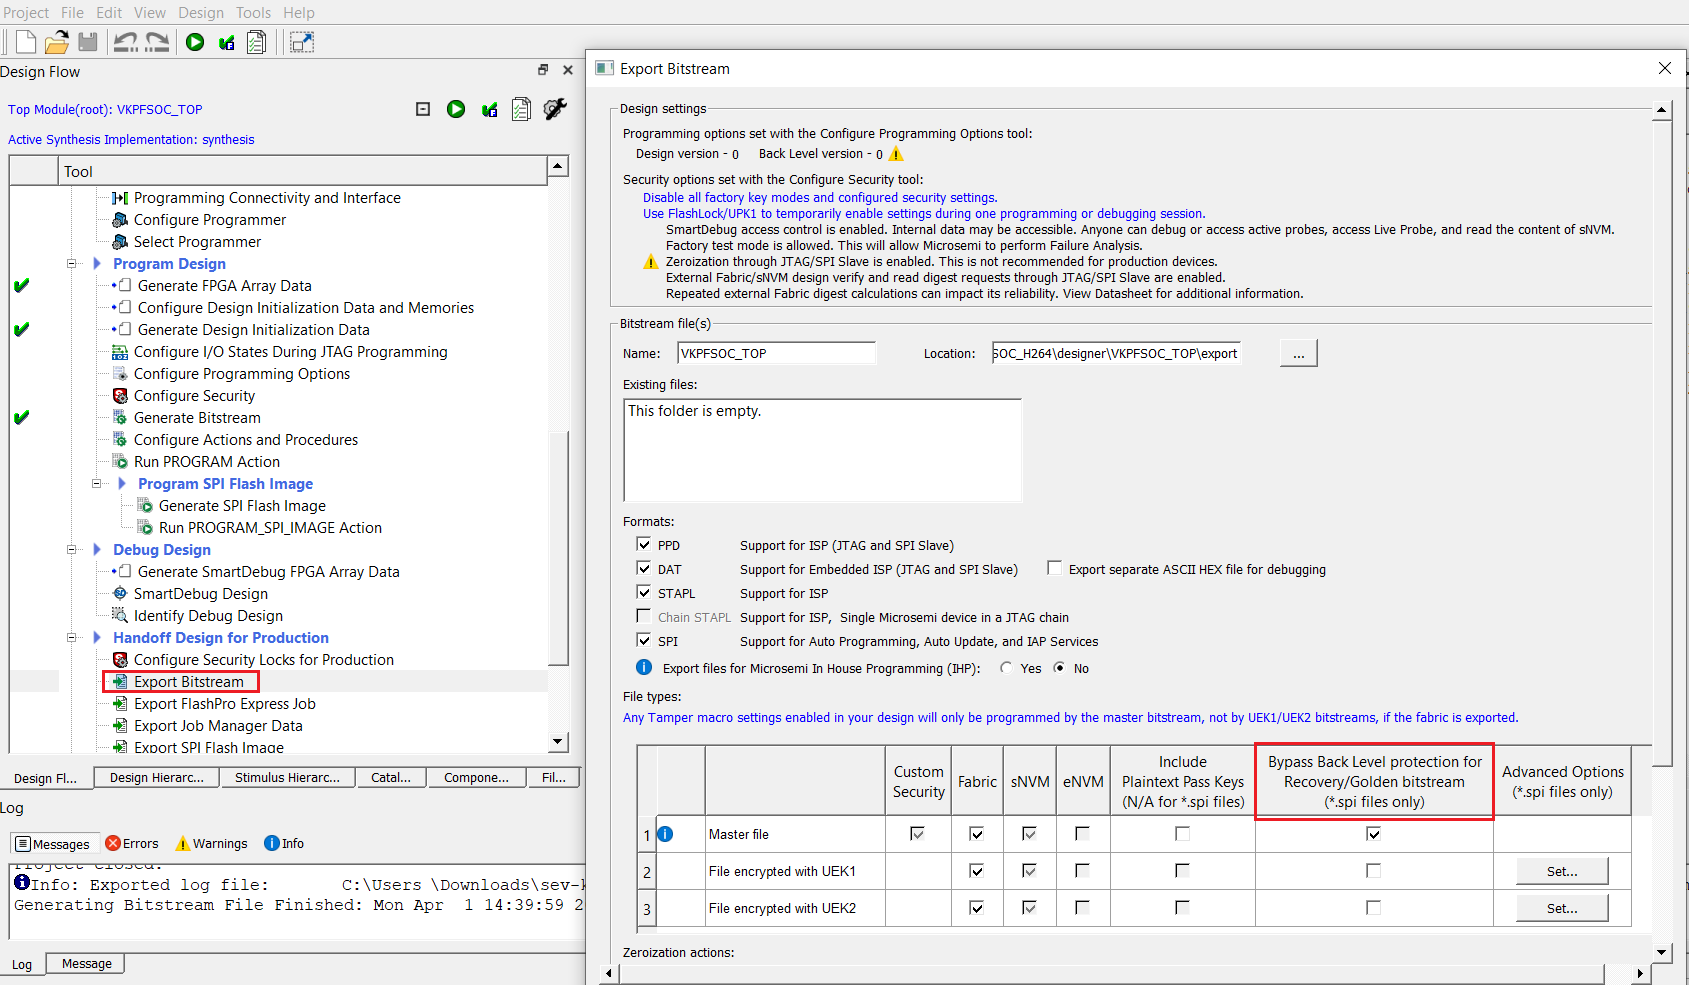Click the Select Programmer icon

(x=120, y=242)
